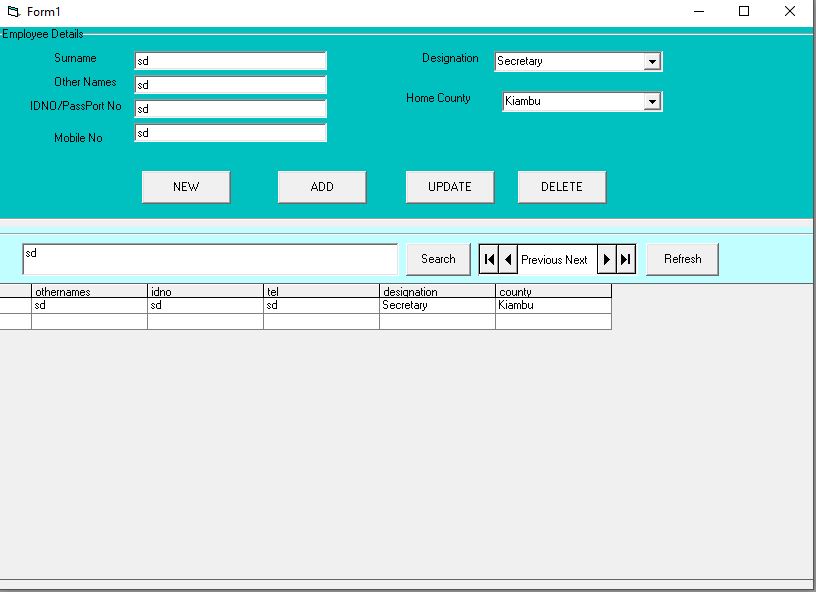
Task: Click the NEW button to clear fields
Action: click(185, 186)
